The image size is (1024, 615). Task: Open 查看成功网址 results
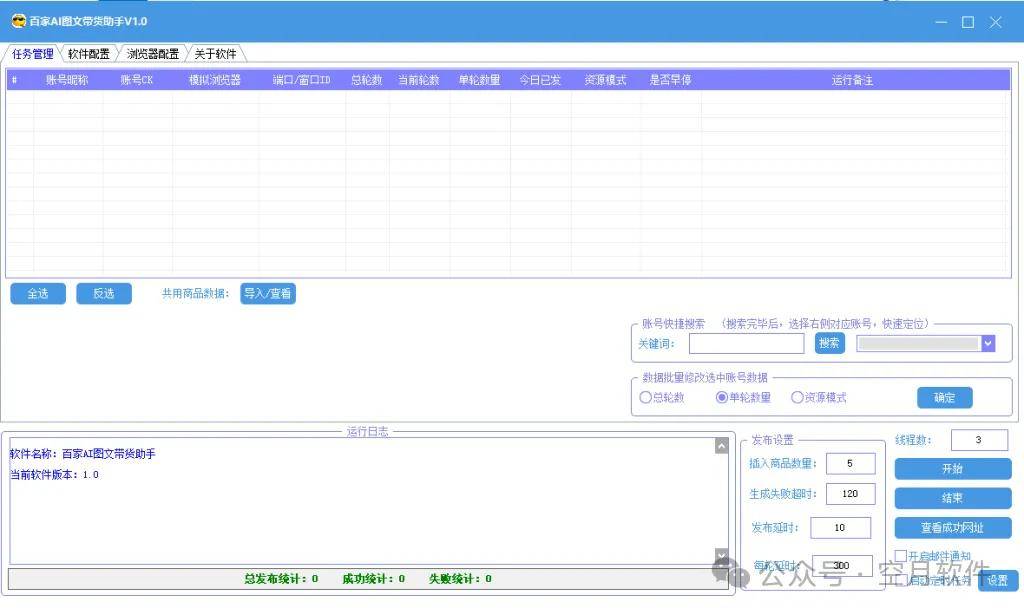(952, 527)
